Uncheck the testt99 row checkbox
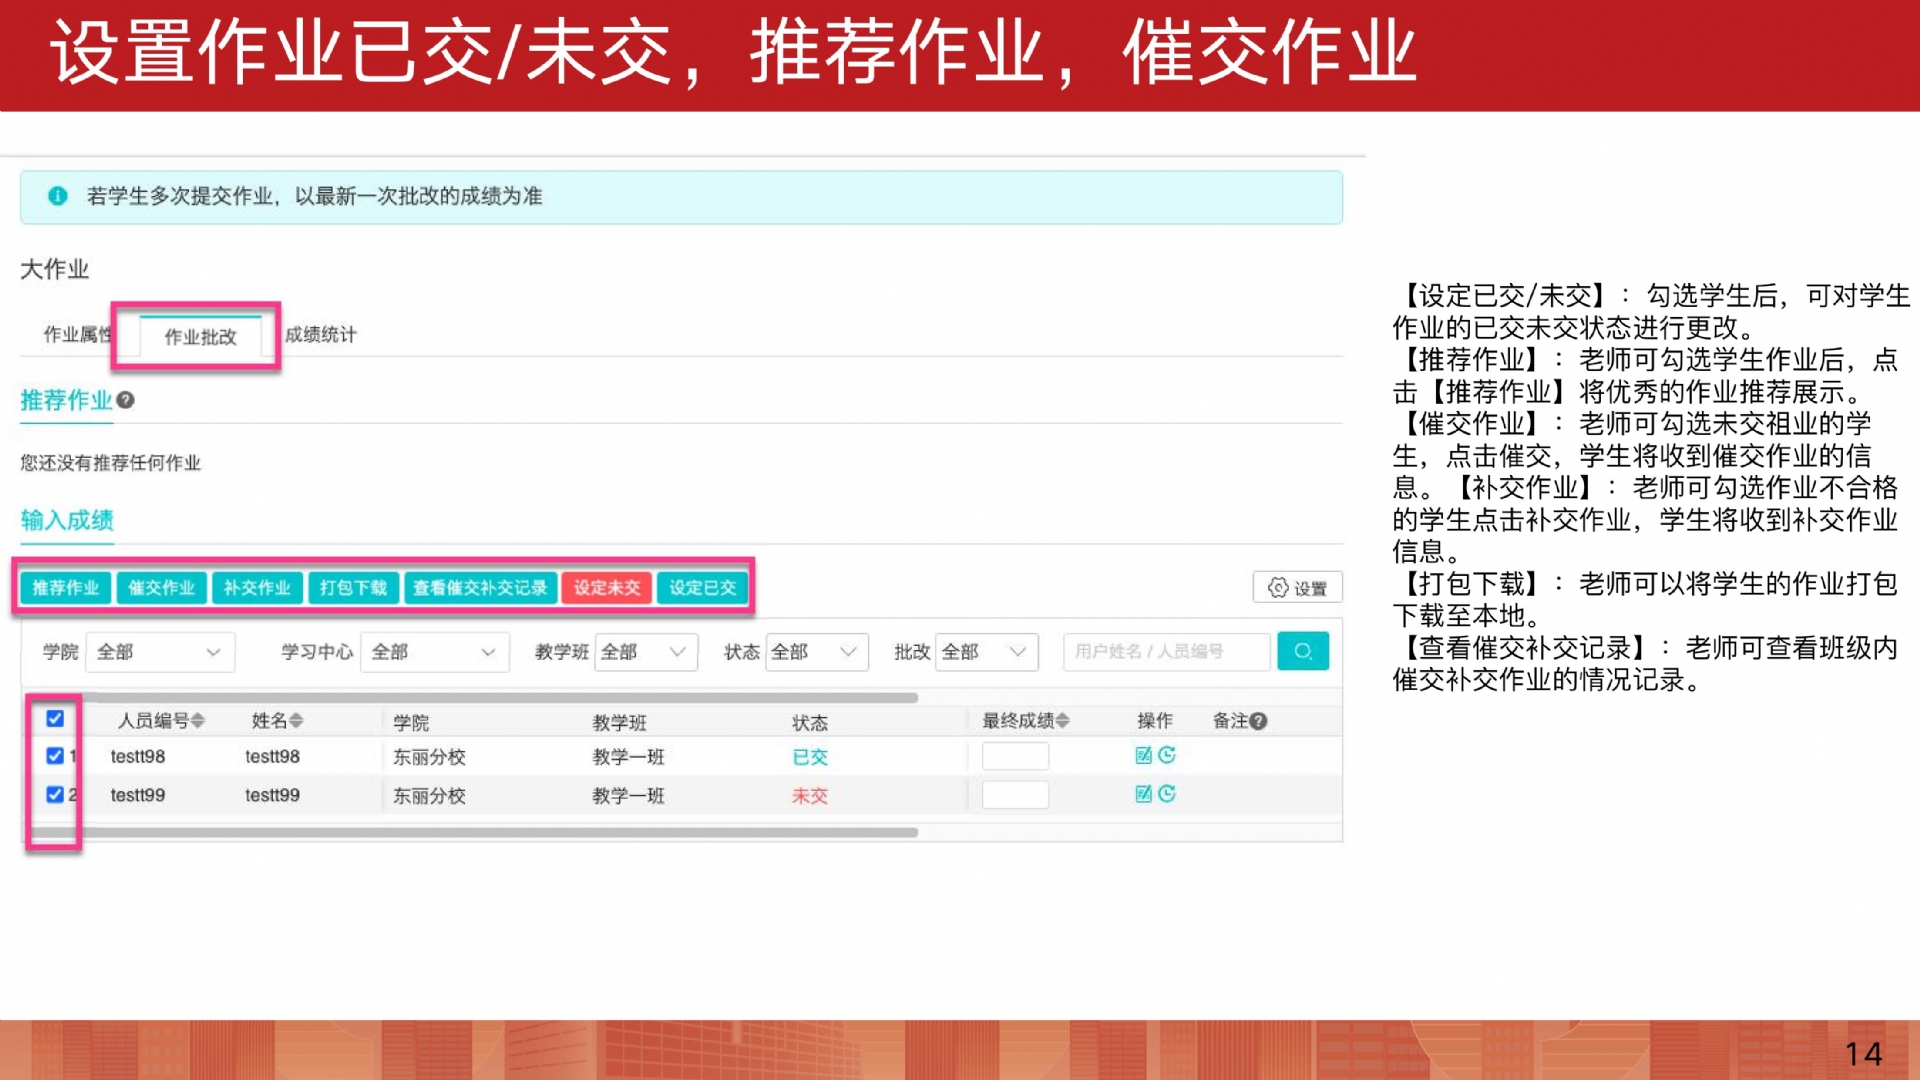The width and height of the screenshot is (1920, 1080). [55, 795]
